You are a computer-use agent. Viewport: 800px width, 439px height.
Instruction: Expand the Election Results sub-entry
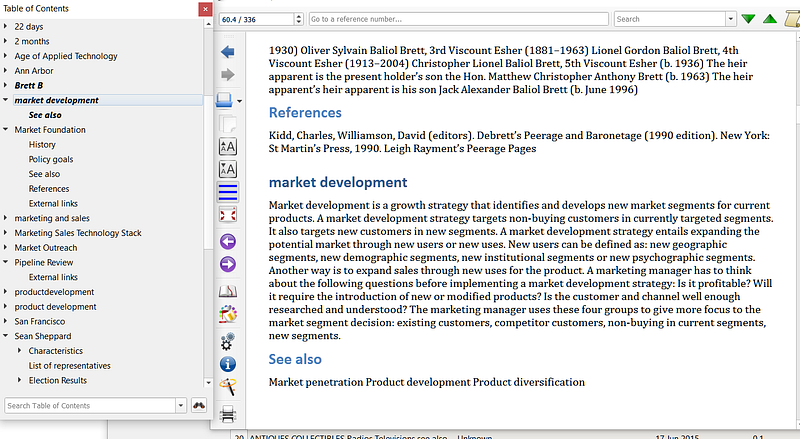[x=19, y=380]
